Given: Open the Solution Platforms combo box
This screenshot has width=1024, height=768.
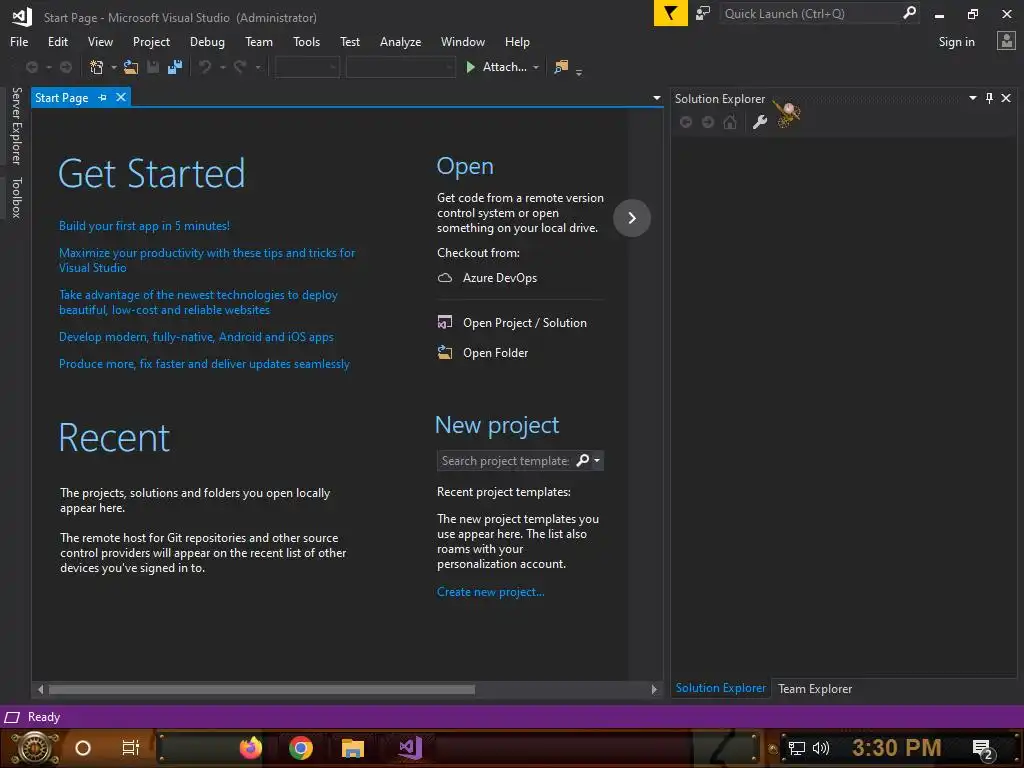Looking at the screenshot, I should [400, 67].
